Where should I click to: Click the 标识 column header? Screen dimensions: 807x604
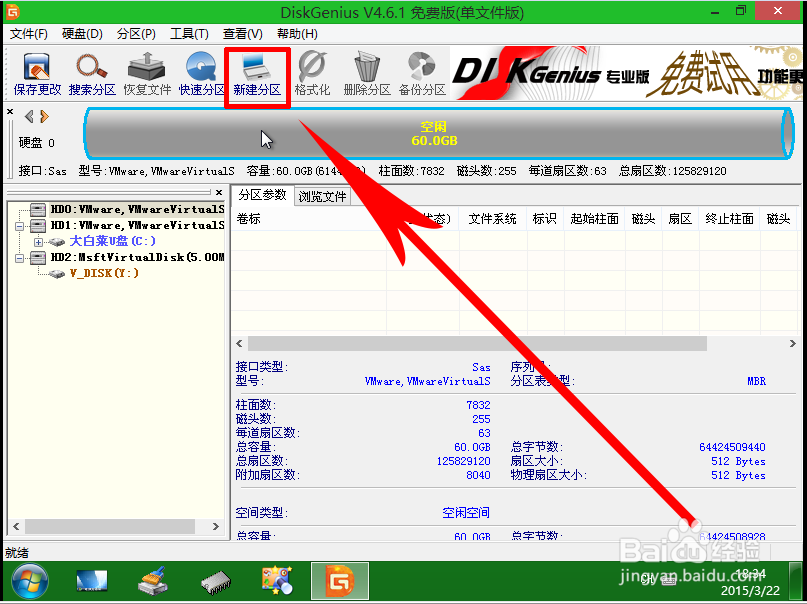[545, 219]
